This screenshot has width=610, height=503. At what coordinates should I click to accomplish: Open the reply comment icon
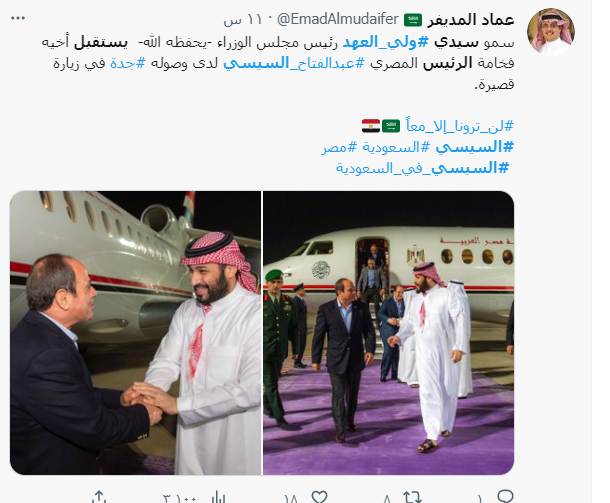click(x=505, y=496)
